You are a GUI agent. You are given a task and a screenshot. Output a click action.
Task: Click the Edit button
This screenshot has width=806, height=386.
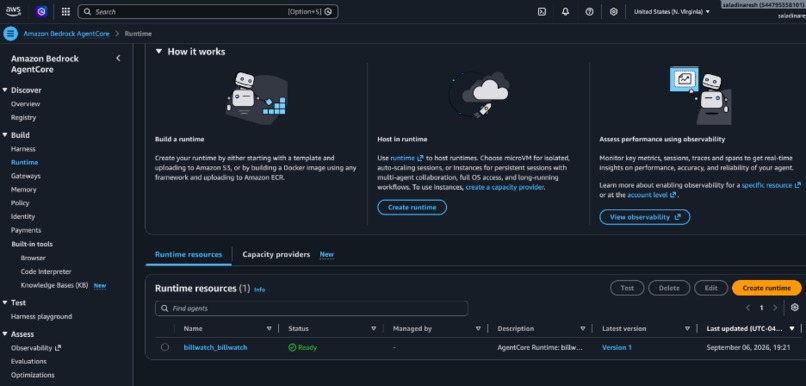pyautogui.click(x=711, y=288)
